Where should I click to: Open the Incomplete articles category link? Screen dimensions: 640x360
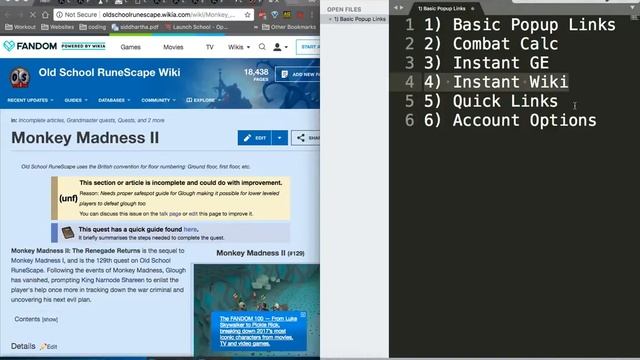[x=41, y=120]
